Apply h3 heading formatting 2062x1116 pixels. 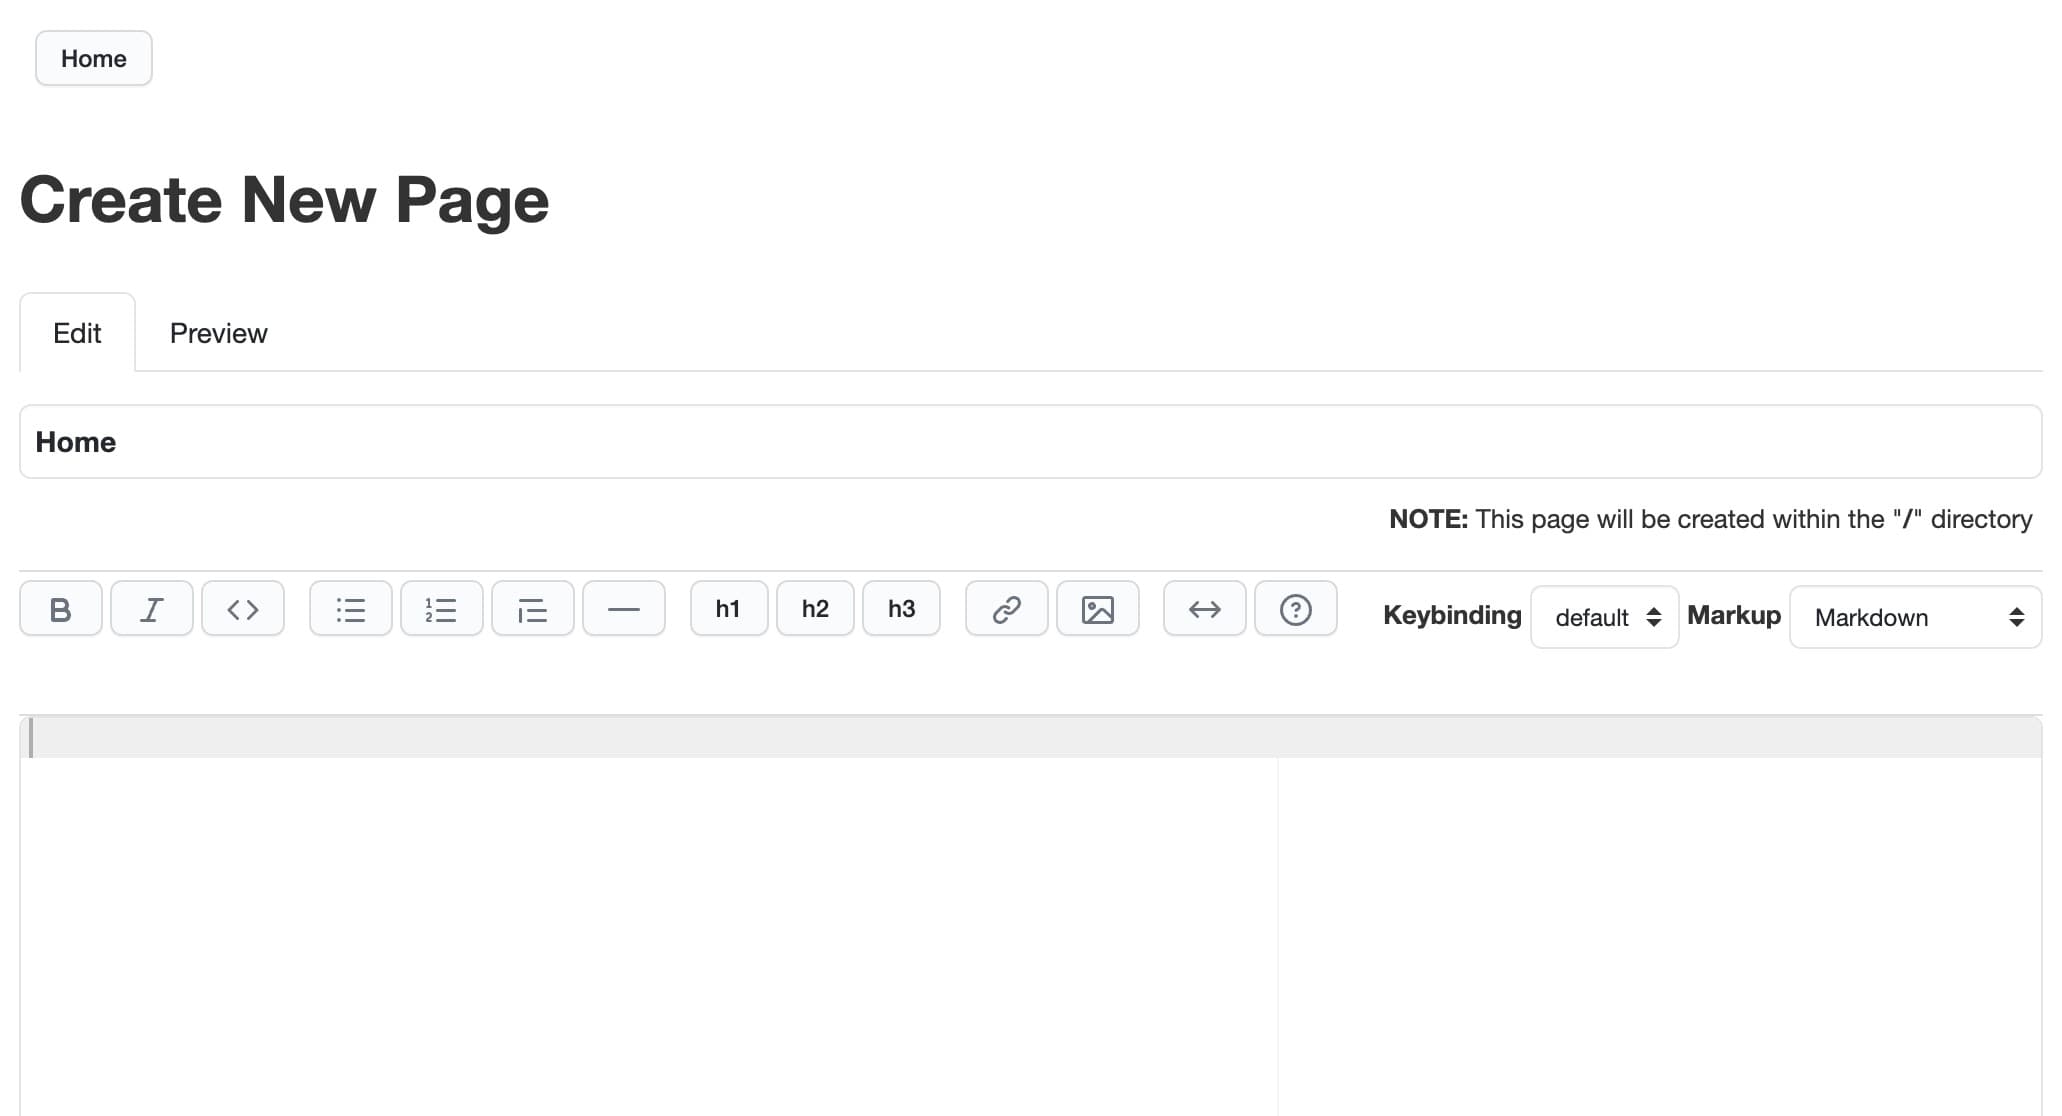901,608
